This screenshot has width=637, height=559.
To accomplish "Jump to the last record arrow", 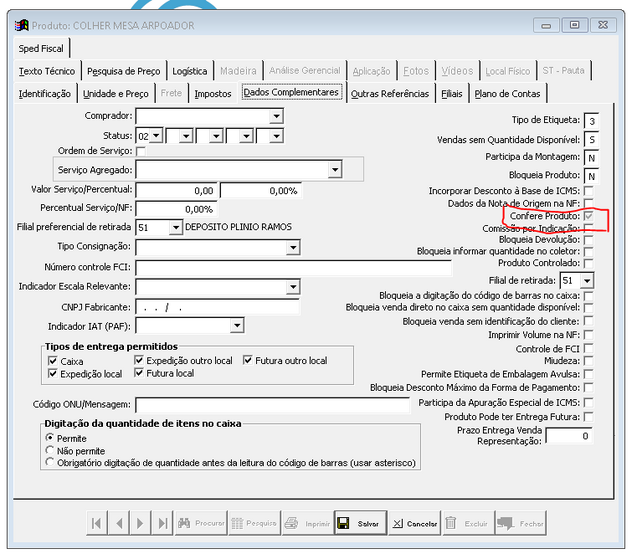I will 161,523.
